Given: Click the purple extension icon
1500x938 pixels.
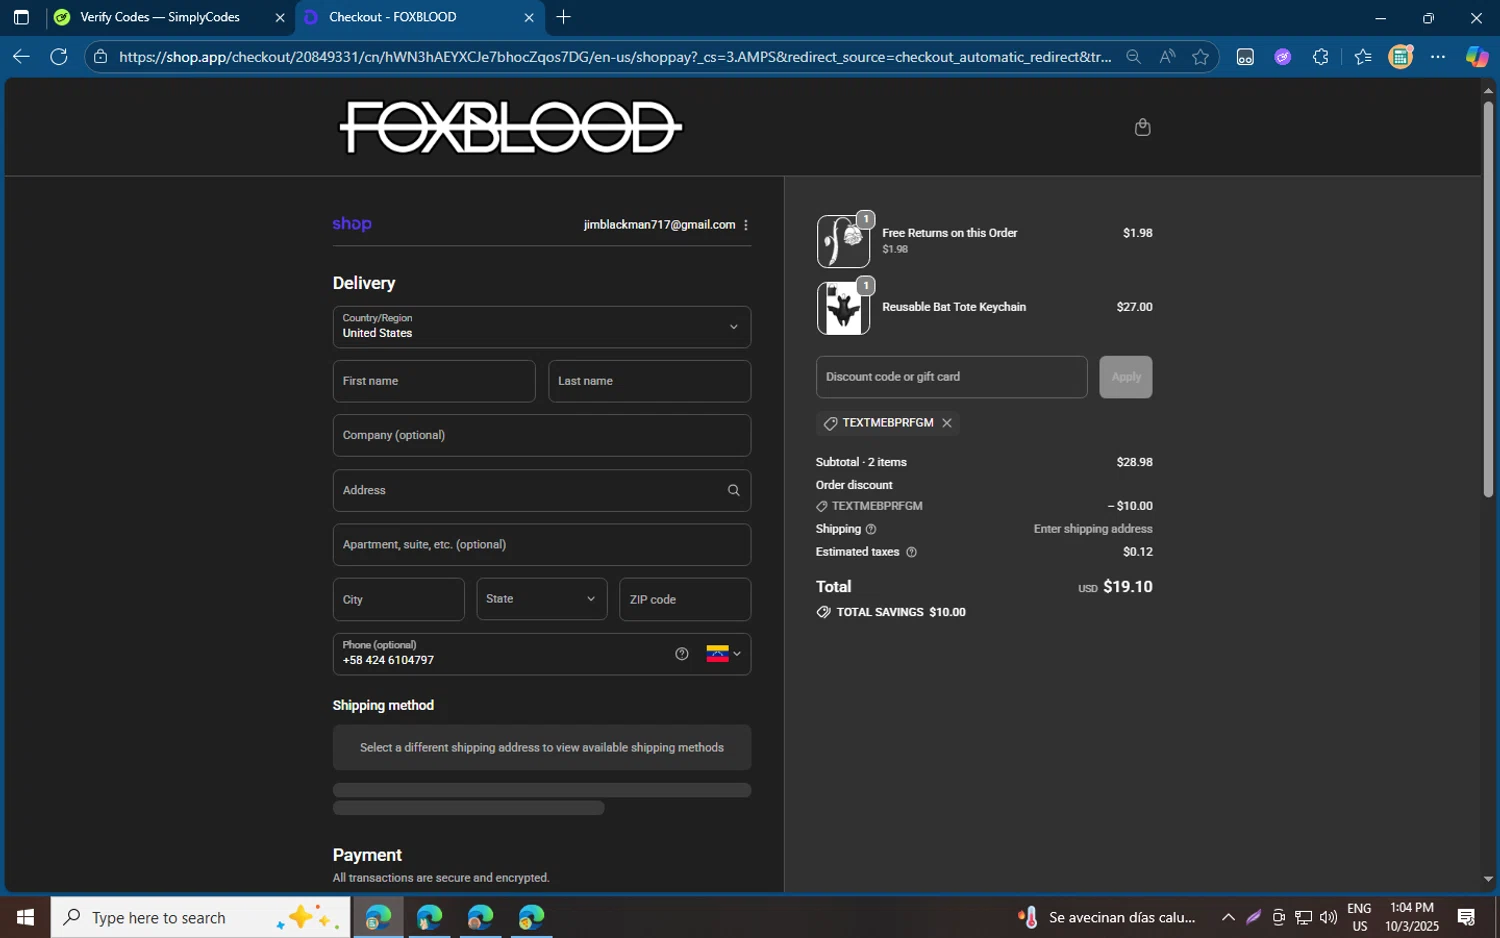Looking at the screenshot, I should tap(1283, 57).
